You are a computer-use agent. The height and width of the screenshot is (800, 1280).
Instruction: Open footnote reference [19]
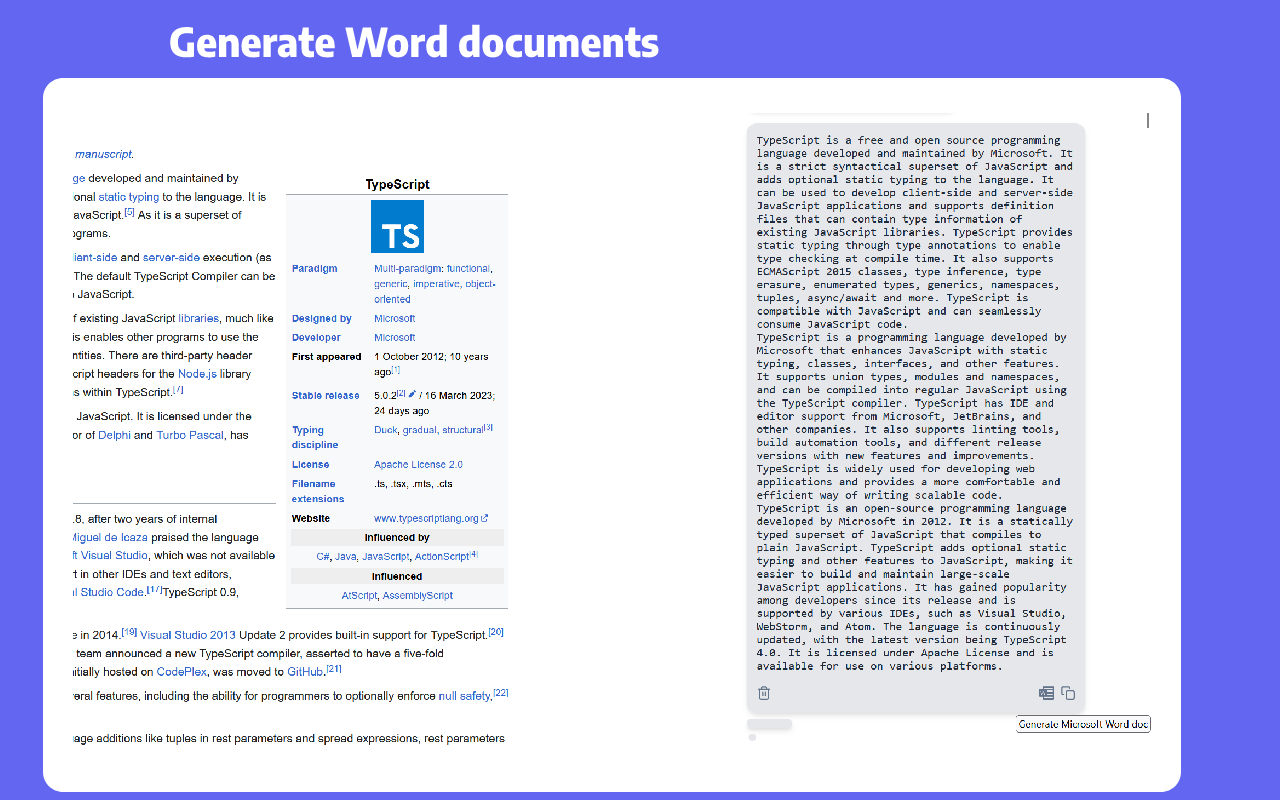129,632
